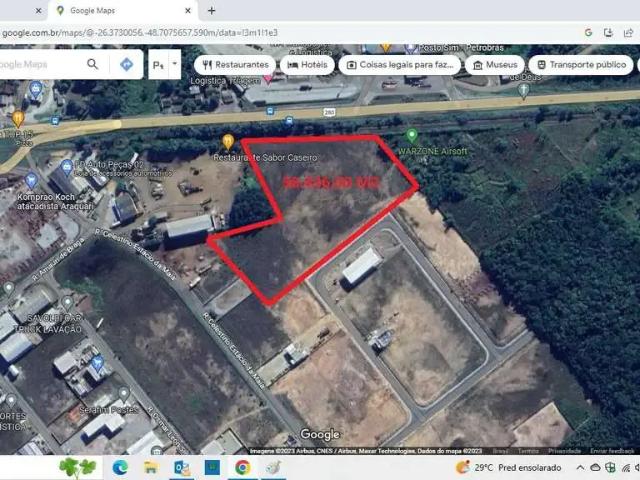Image resolution: width=640 pixels, height=480 pixels.
Task: Select the Transporte público chip
Action: pyautogui.click(x=581, y=65)
